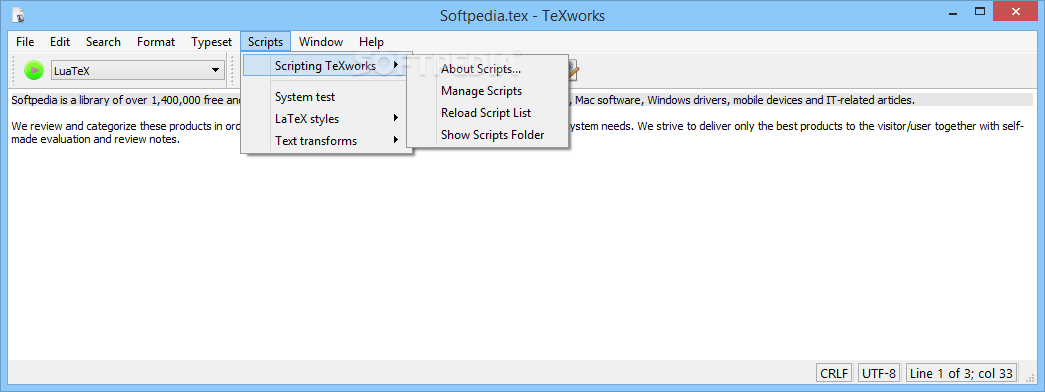The image size is (1045, 392).
Task: Expand the LaTeX styles submenu
Action: 325,119
